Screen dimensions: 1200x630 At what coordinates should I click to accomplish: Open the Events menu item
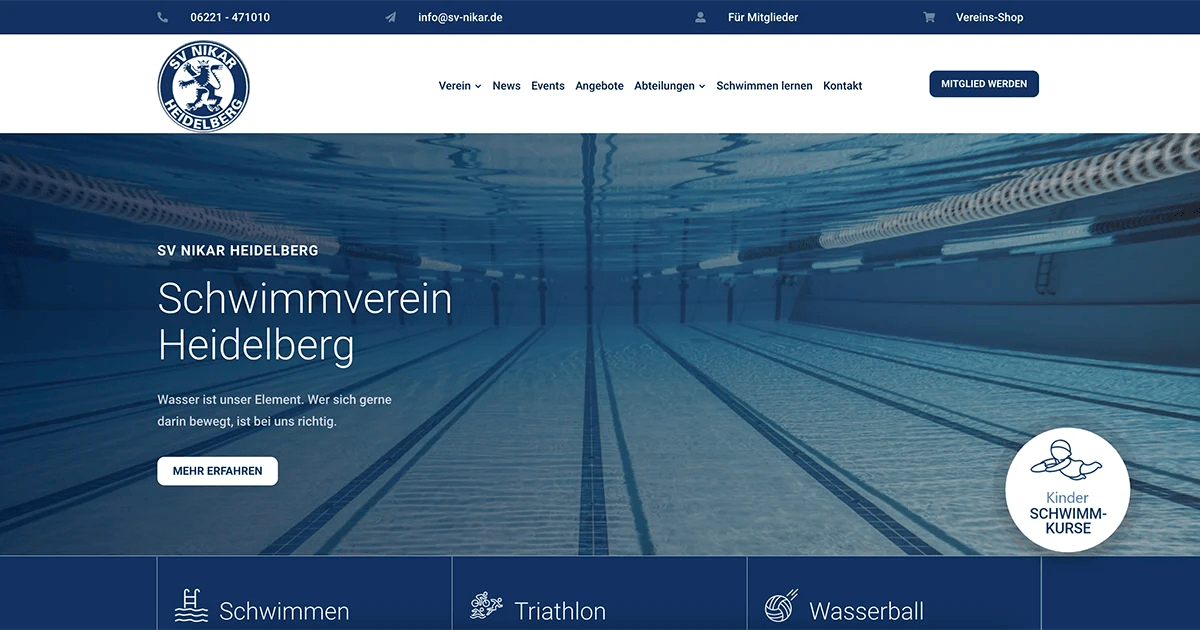(x=548, y=86)
